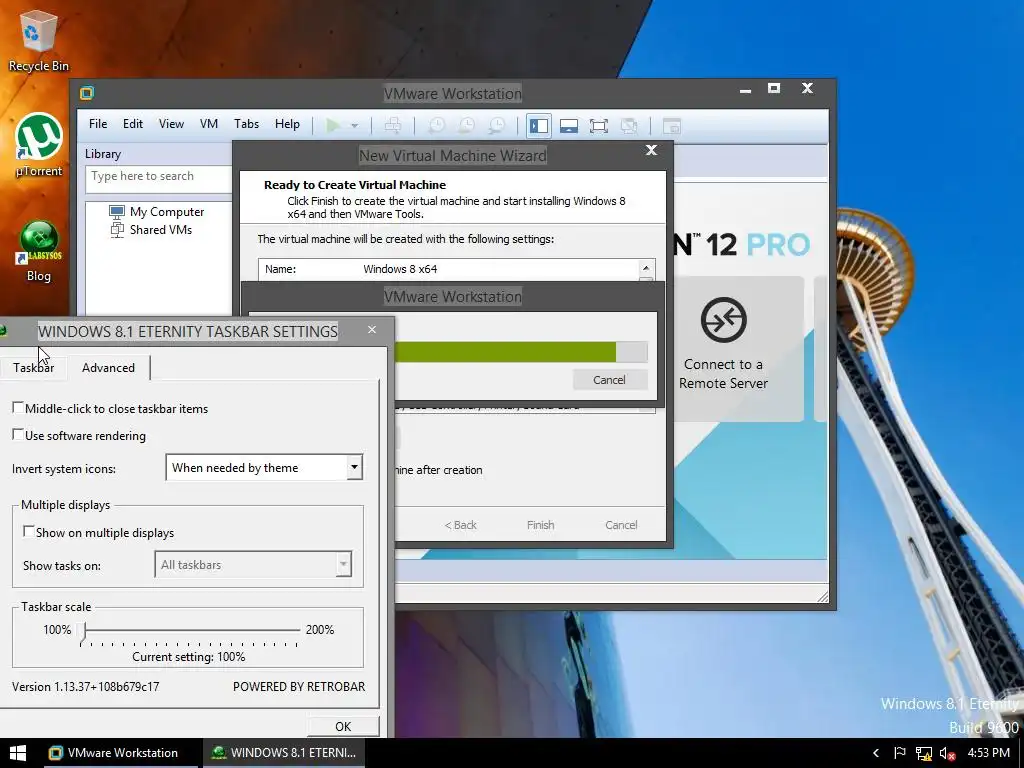Click POWERED BY RETROBAR text
1024x768 pixels.
pos(299,687)
